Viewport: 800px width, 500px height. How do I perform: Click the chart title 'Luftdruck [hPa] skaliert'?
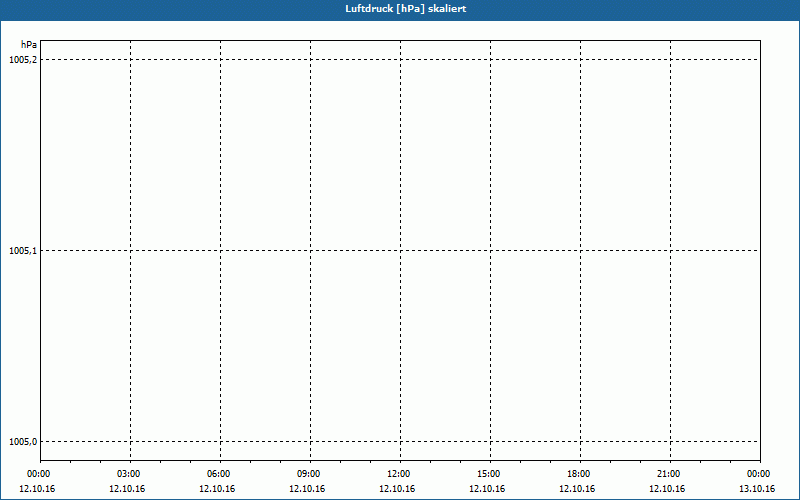pos(406,9)
